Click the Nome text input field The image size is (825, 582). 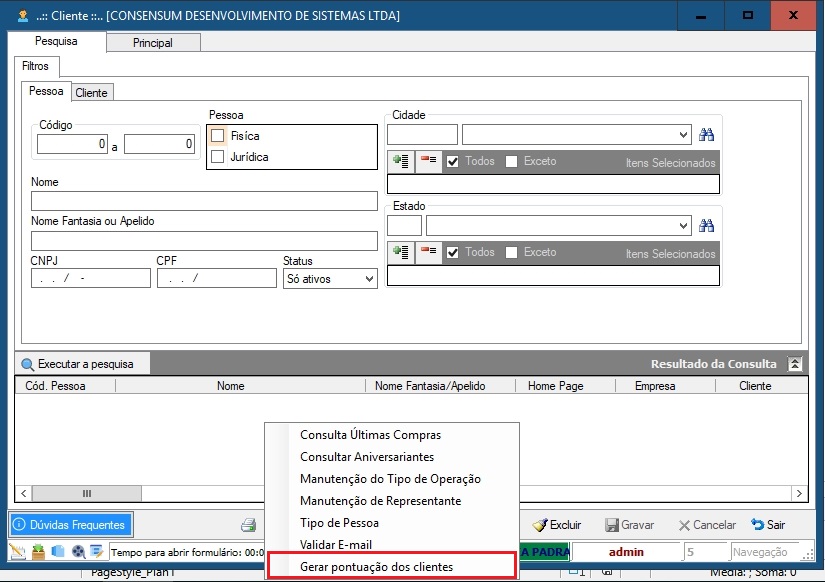click(204, 201)
